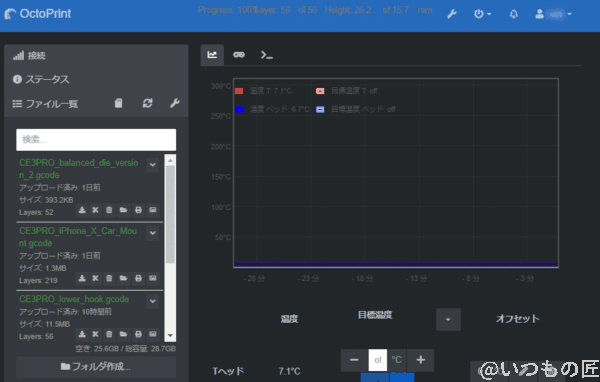Delete CE3PRO_iPhone_X_Car_Mount.gcode
The width and height of the screenshot is (600, 382).
pos(109,278)
